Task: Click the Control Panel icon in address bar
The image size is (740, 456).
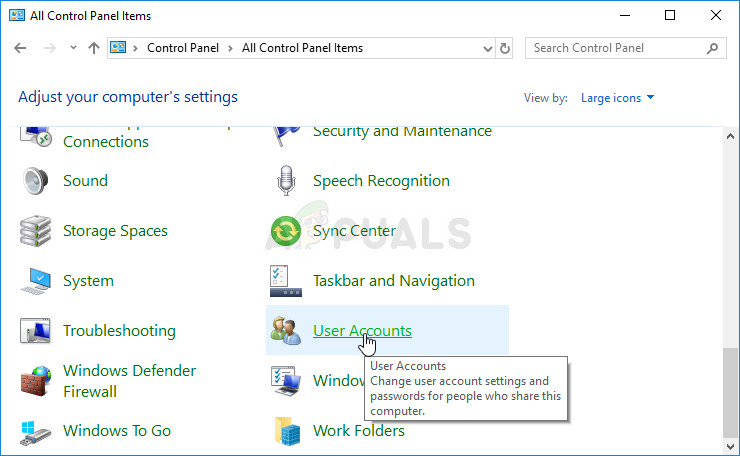Action: (x=118, y=48)
